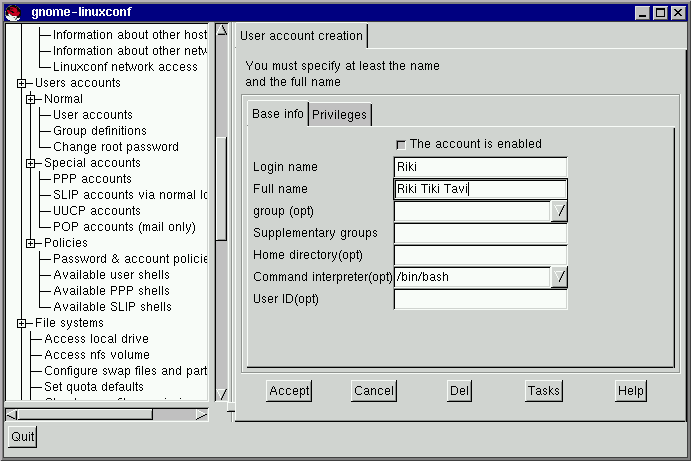Open the group dropdown arrow

pos(559,211)
